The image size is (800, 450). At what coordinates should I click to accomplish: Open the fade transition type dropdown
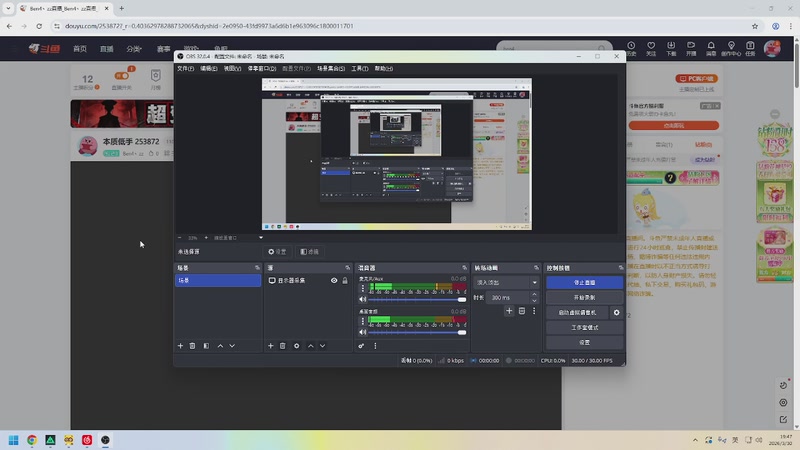tap(506, 283)
